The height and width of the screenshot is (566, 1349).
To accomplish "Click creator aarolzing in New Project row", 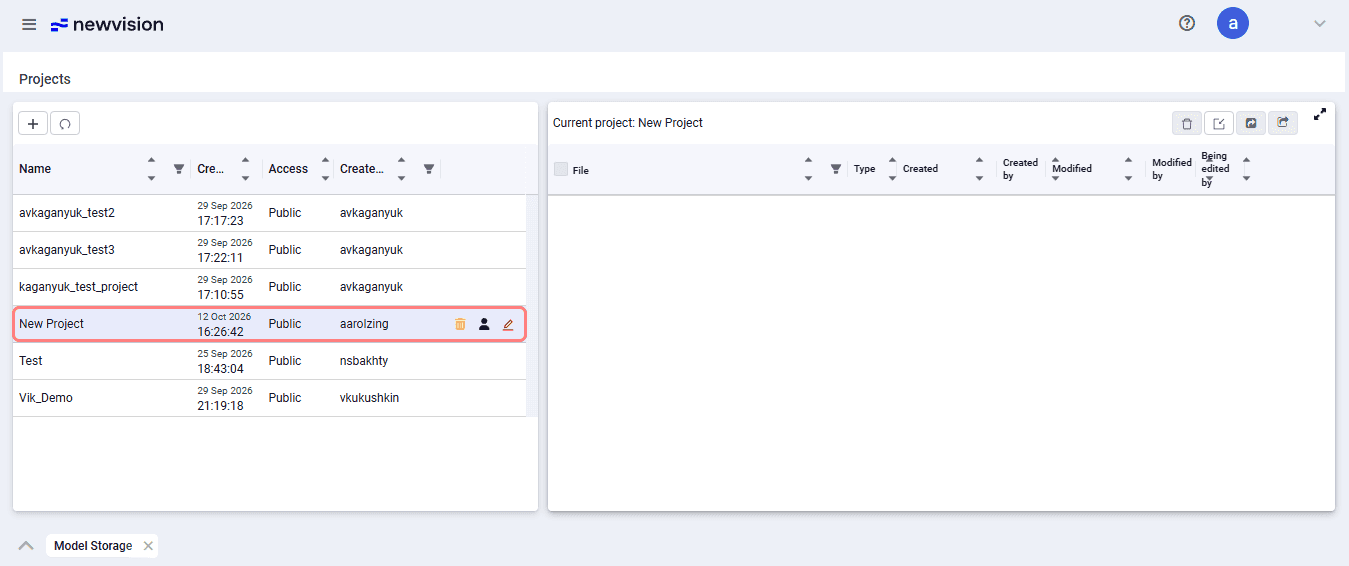I will click(x=364, y=324).
